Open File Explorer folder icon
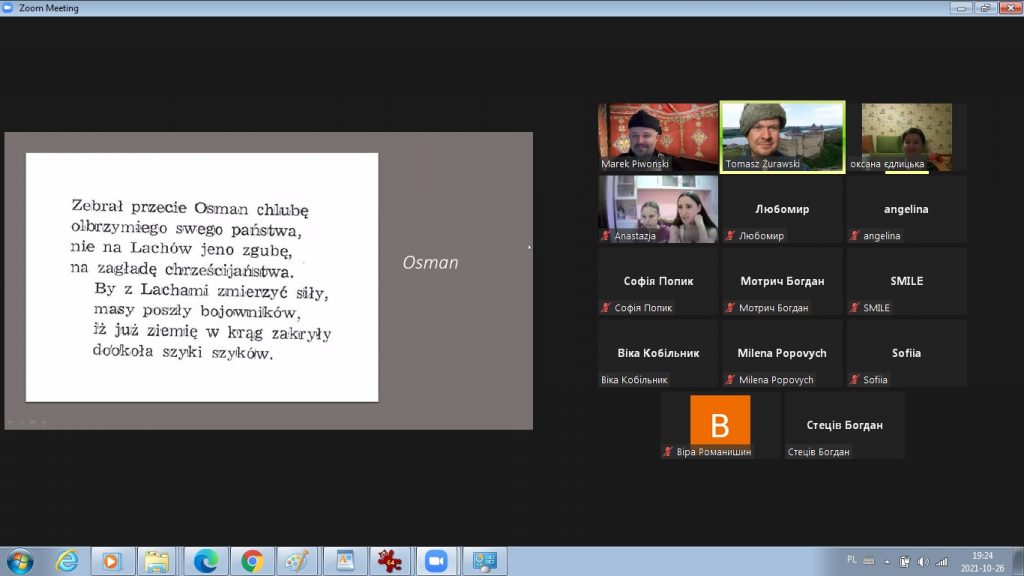 point(157,561)
